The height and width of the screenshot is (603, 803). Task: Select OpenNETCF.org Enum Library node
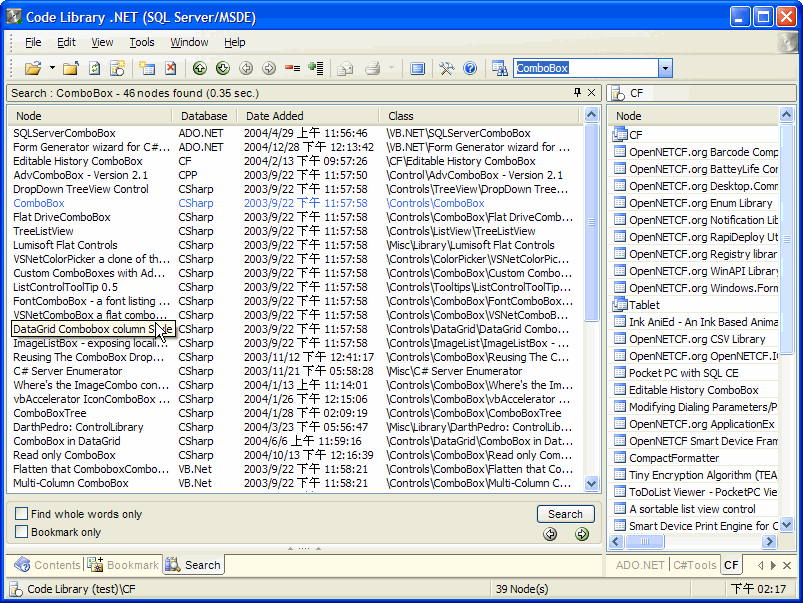[700, 203]
